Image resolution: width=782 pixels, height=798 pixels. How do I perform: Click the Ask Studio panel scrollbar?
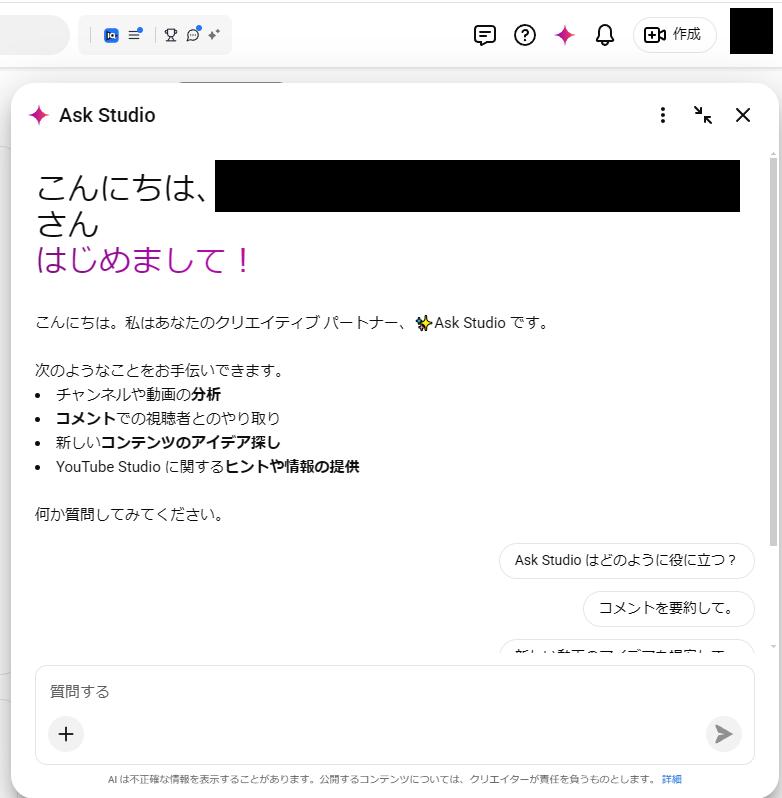pos(773,351)
